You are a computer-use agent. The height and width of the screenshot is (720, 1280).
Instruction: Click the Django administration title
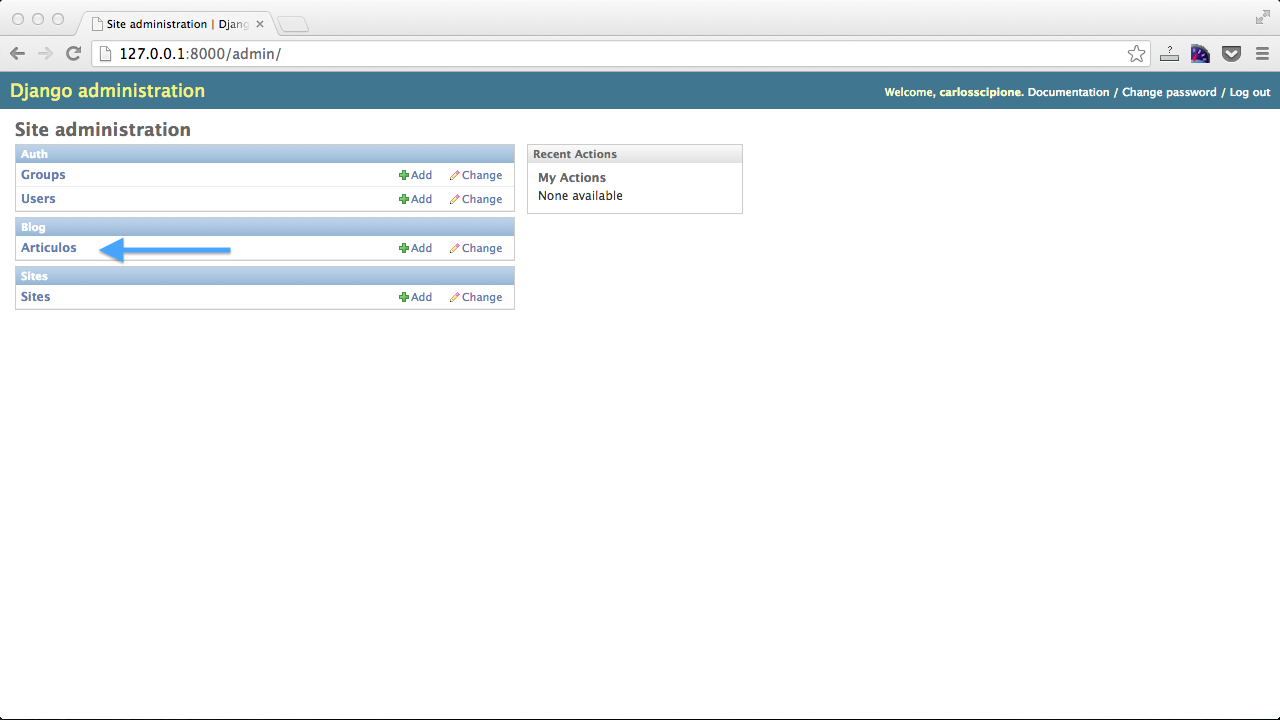pyautogui.click(x=107, y=91)
